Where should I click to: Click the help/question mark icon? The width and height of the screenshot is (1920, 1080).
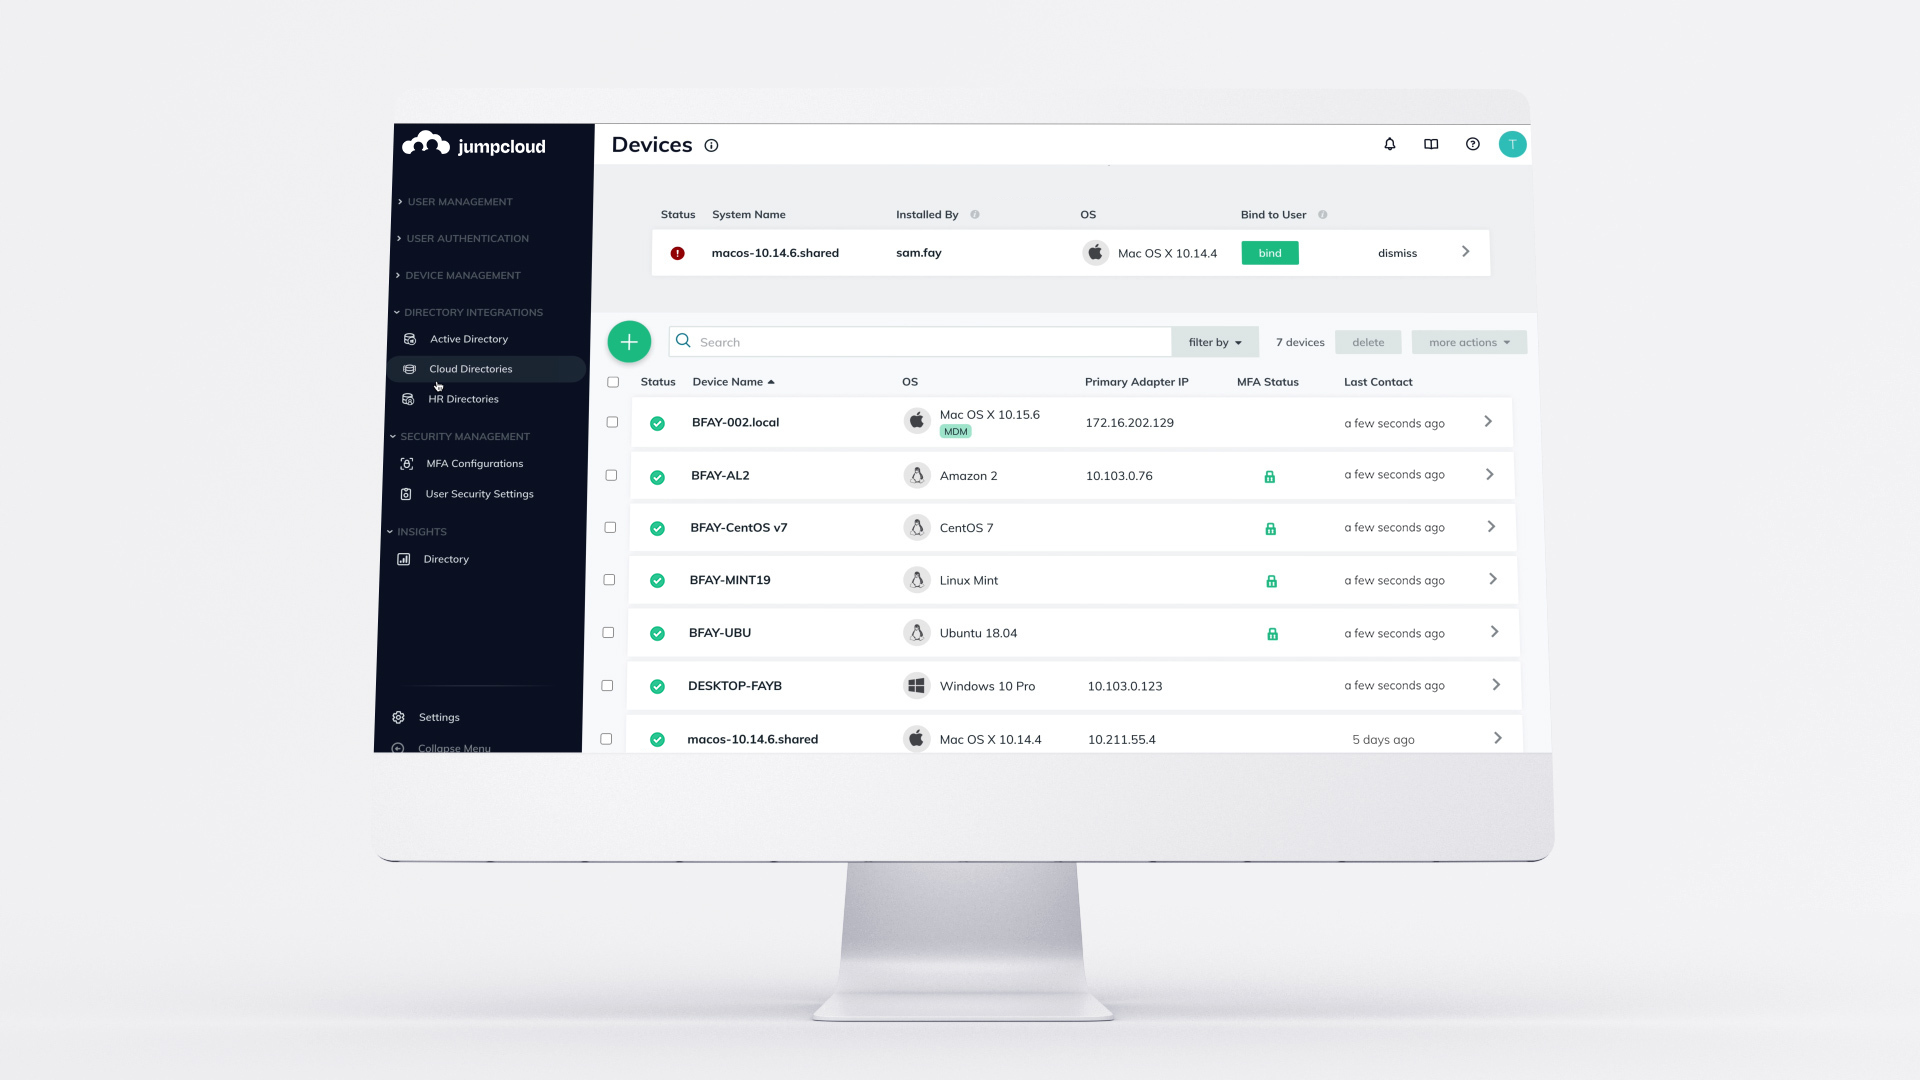pyautogui.click(x=1473, y=145)
